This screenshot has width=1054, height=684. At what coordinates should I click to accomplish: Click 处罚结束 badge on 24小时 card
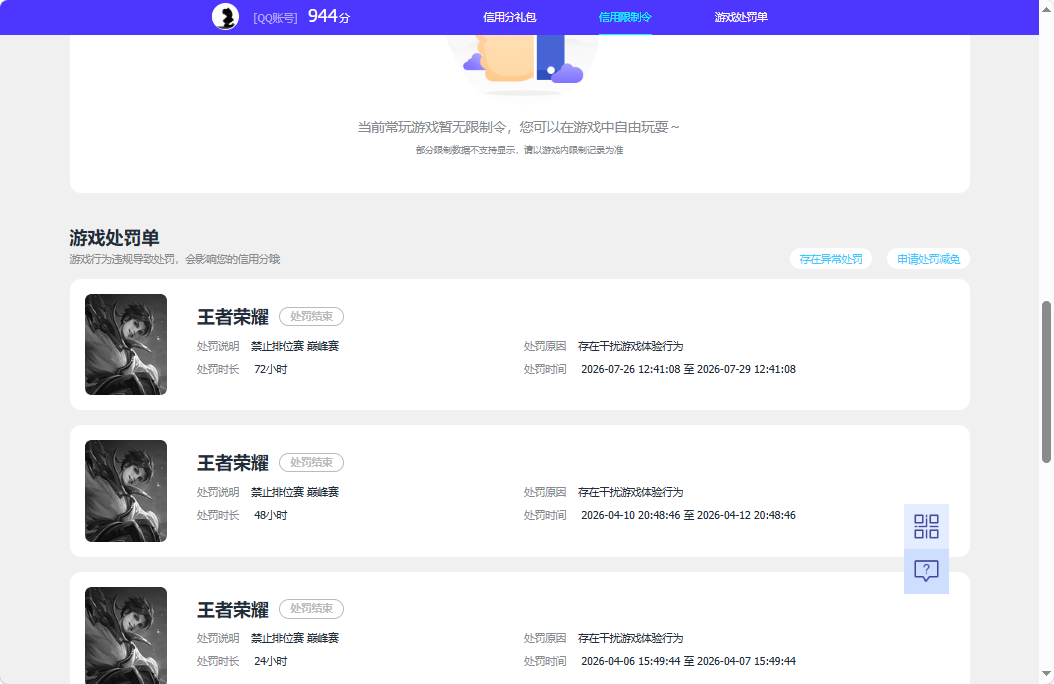click(x=311, y=609)
